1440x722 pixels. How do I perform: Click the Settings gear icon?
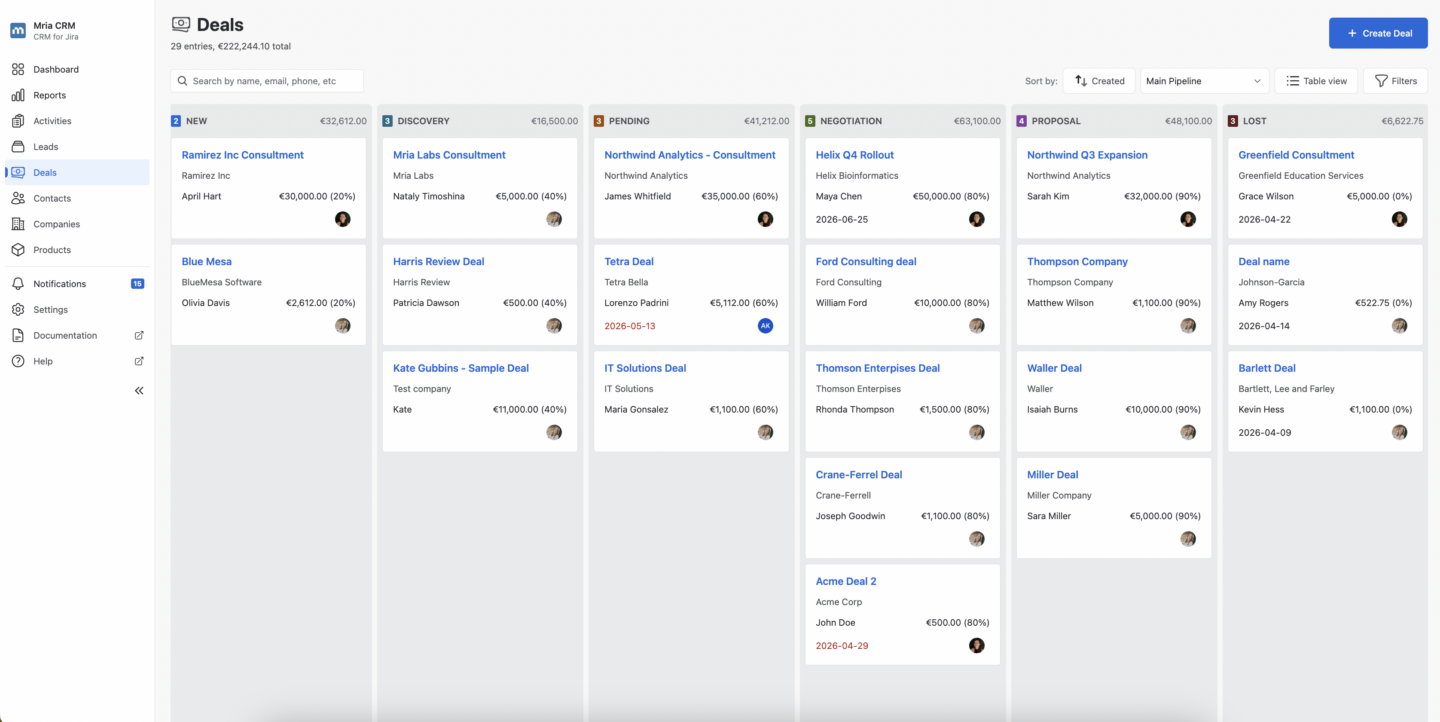18,310
